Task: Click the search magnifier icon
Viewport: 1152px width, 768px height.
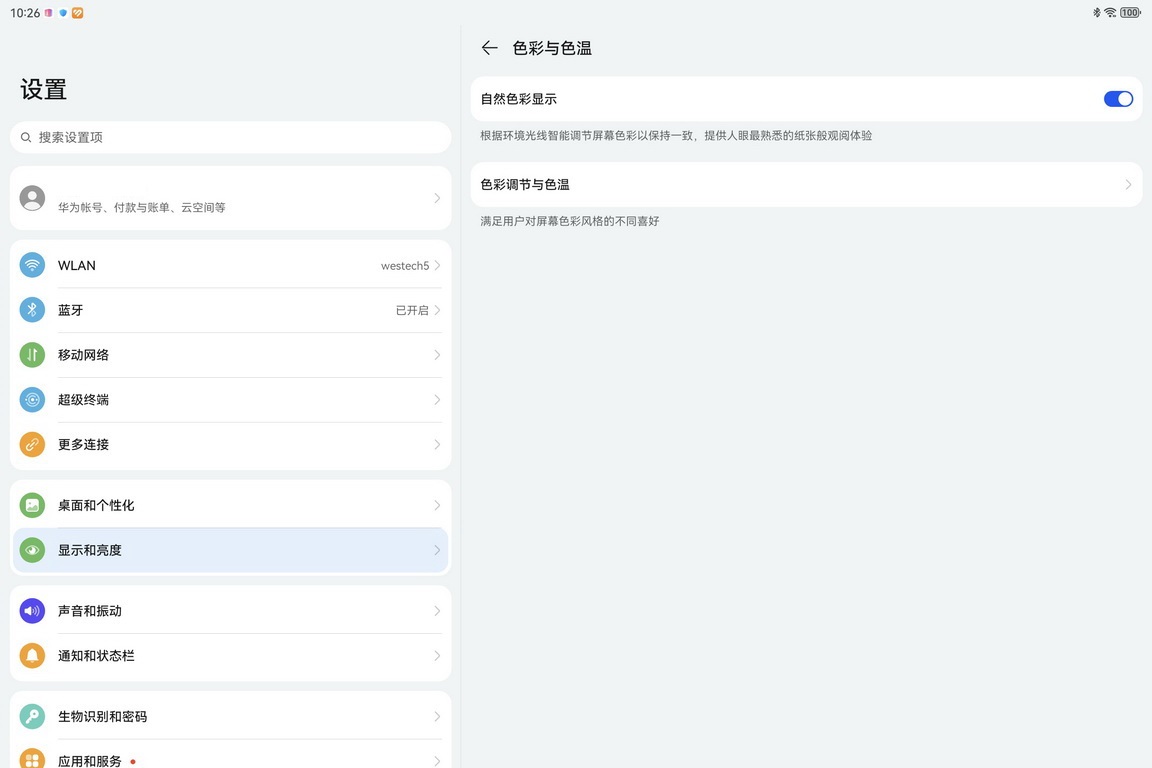Action: [x=26, y=137]
